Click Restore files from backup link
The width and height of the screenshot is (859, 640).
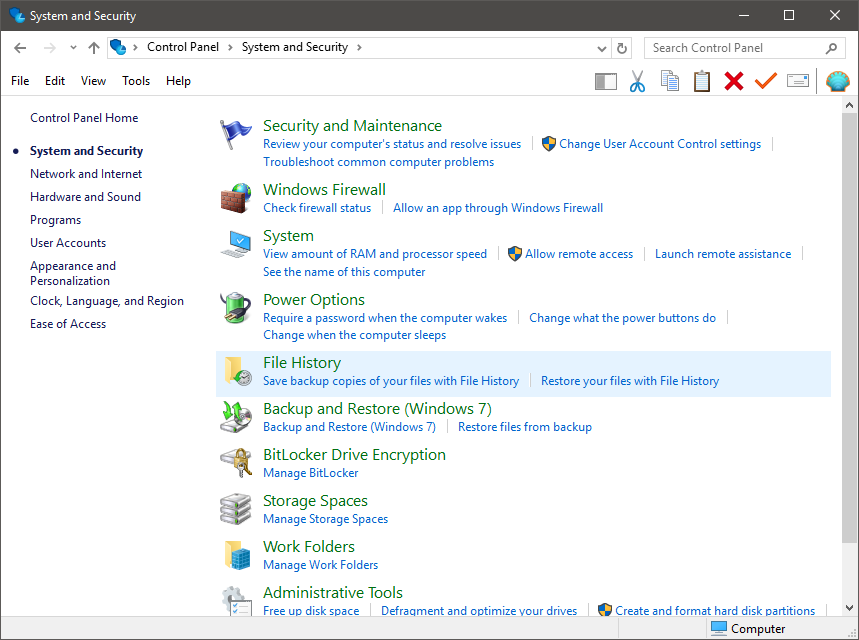(x=525, y=427)
